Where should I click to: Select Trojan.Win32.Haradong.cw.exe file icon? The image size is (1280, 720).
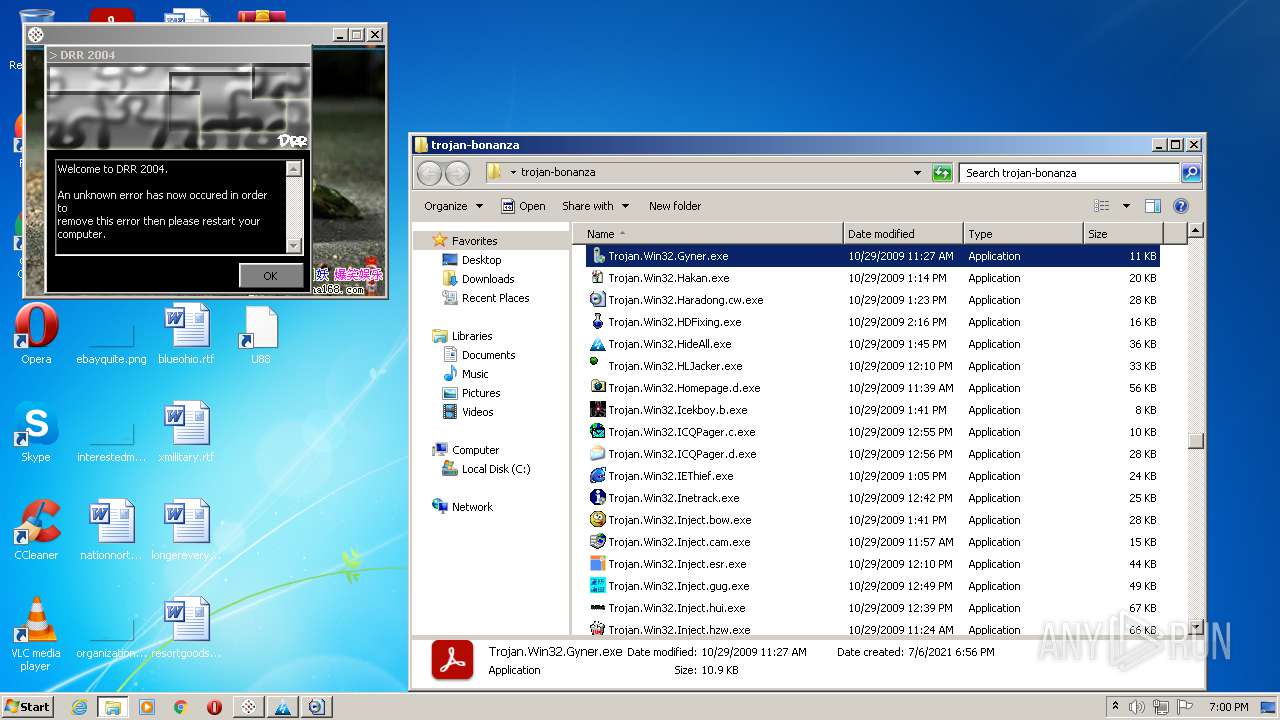click(x=598, y=300)
